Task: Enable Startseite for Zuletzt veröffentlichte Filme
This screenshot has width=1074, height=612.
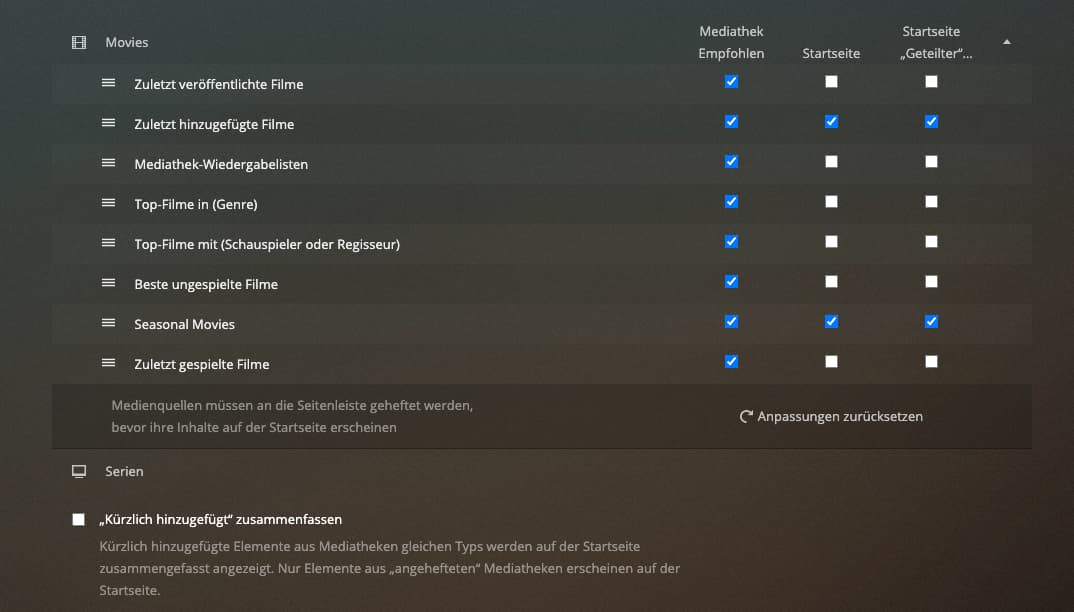Action: pyautogui.click(x=831, y=82)
